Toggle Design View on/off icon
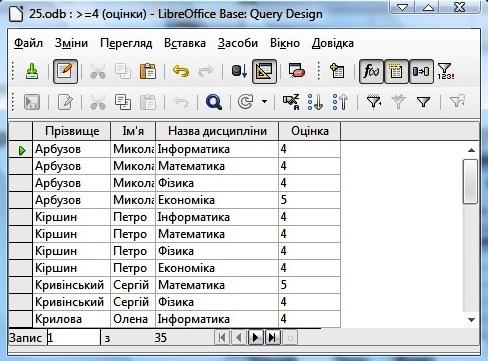This screenshot has height=361, width=488. [x=264, y=71]
